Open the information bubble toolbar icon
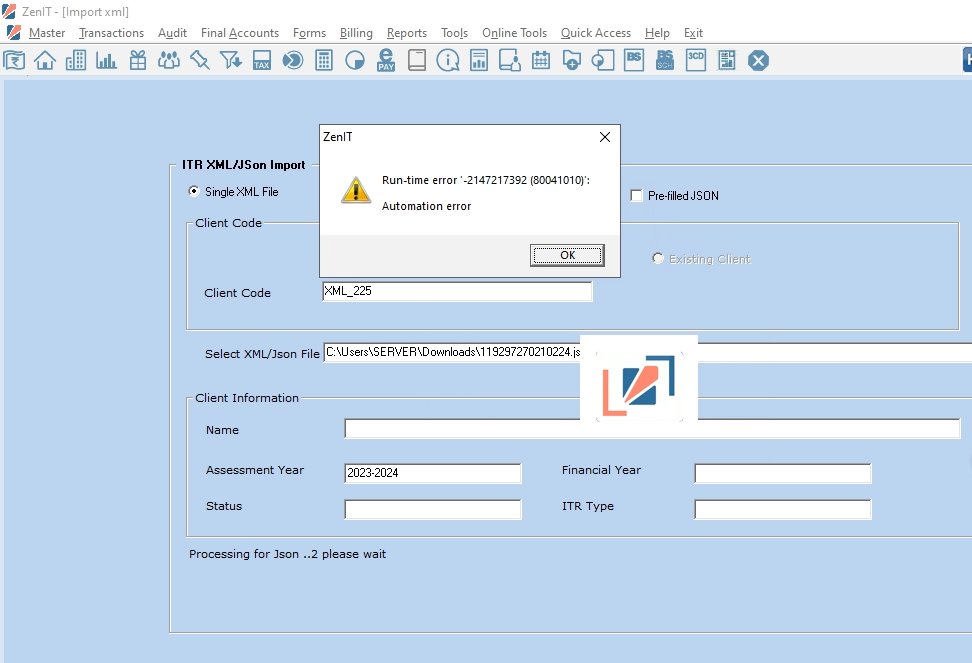The image size is (972, 663). click(x=448, y=60)
